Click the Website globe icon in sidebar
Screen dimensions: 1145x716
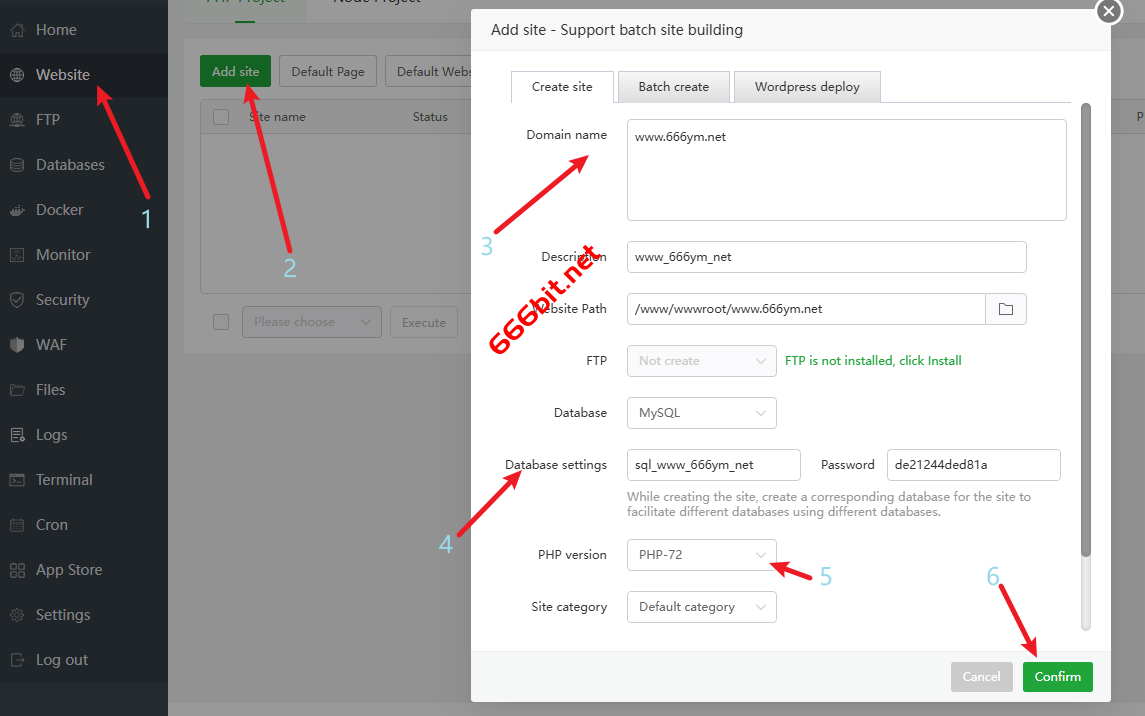click(17, 75)
